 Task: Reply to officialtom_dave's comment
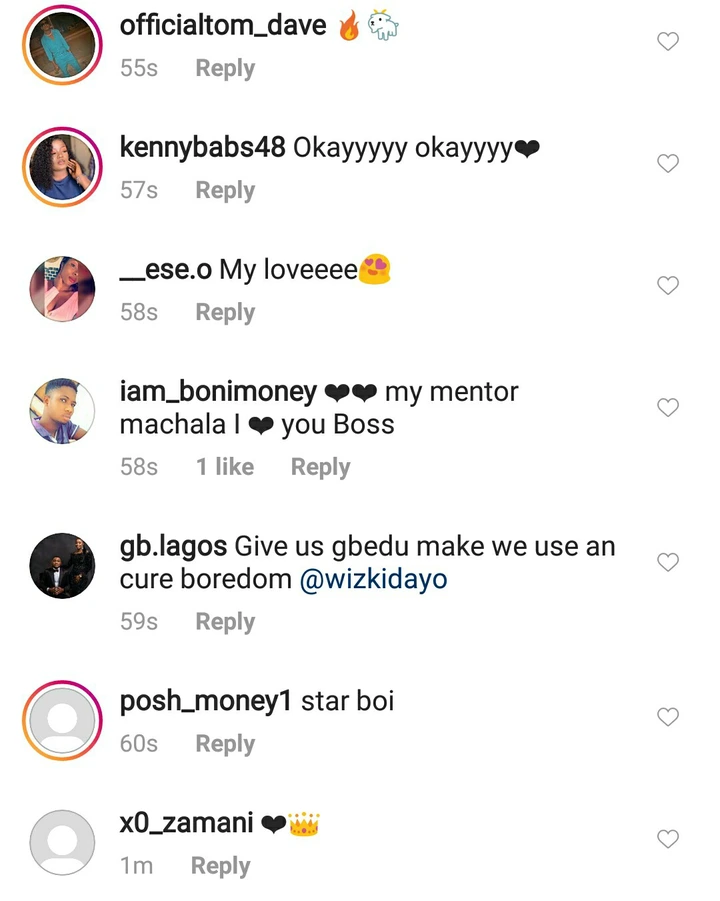tap(225, 69)
